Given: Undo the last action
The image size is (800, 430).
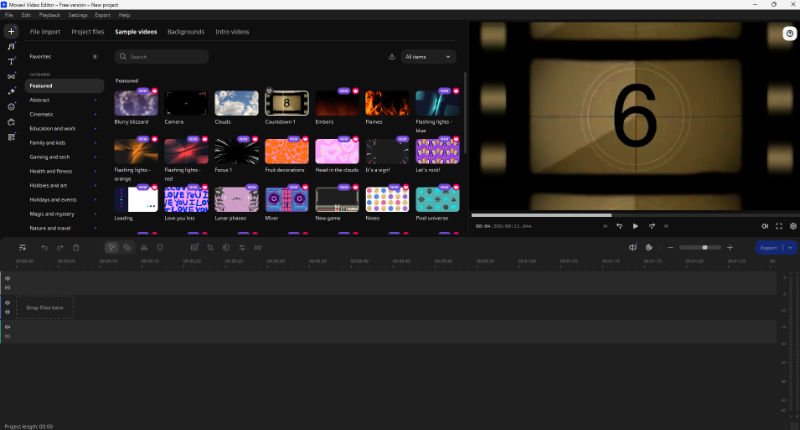Looking at the screenshot, I should coord(44,247).
